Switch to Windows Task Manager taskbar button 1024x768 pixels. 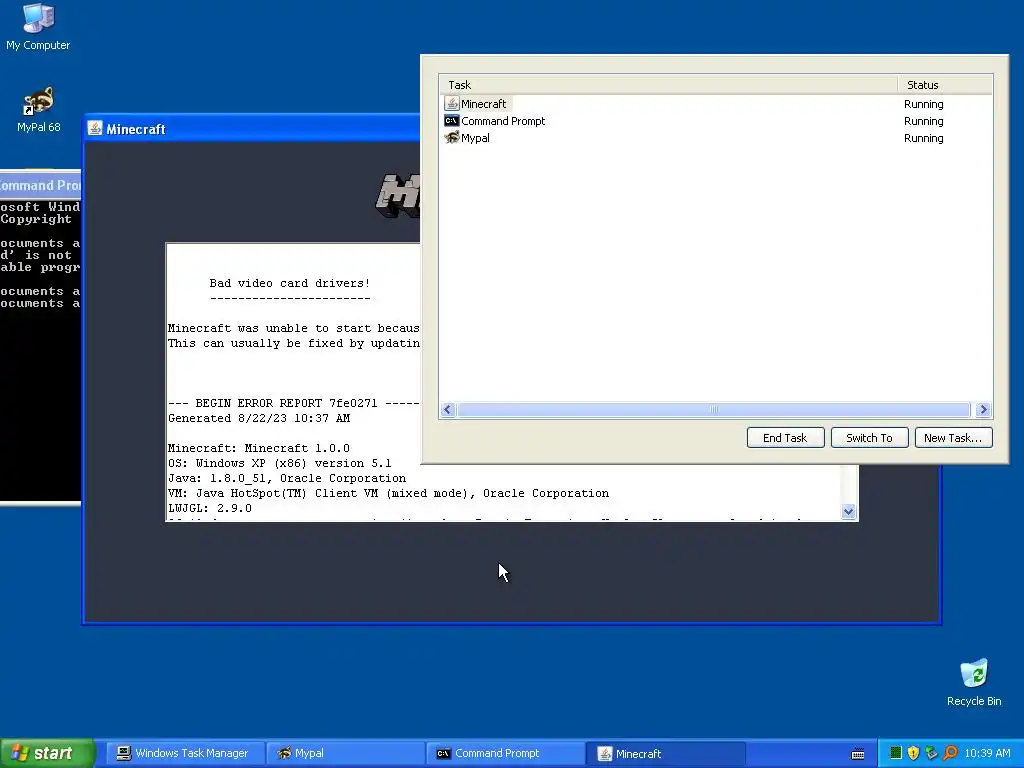[184, 753]
